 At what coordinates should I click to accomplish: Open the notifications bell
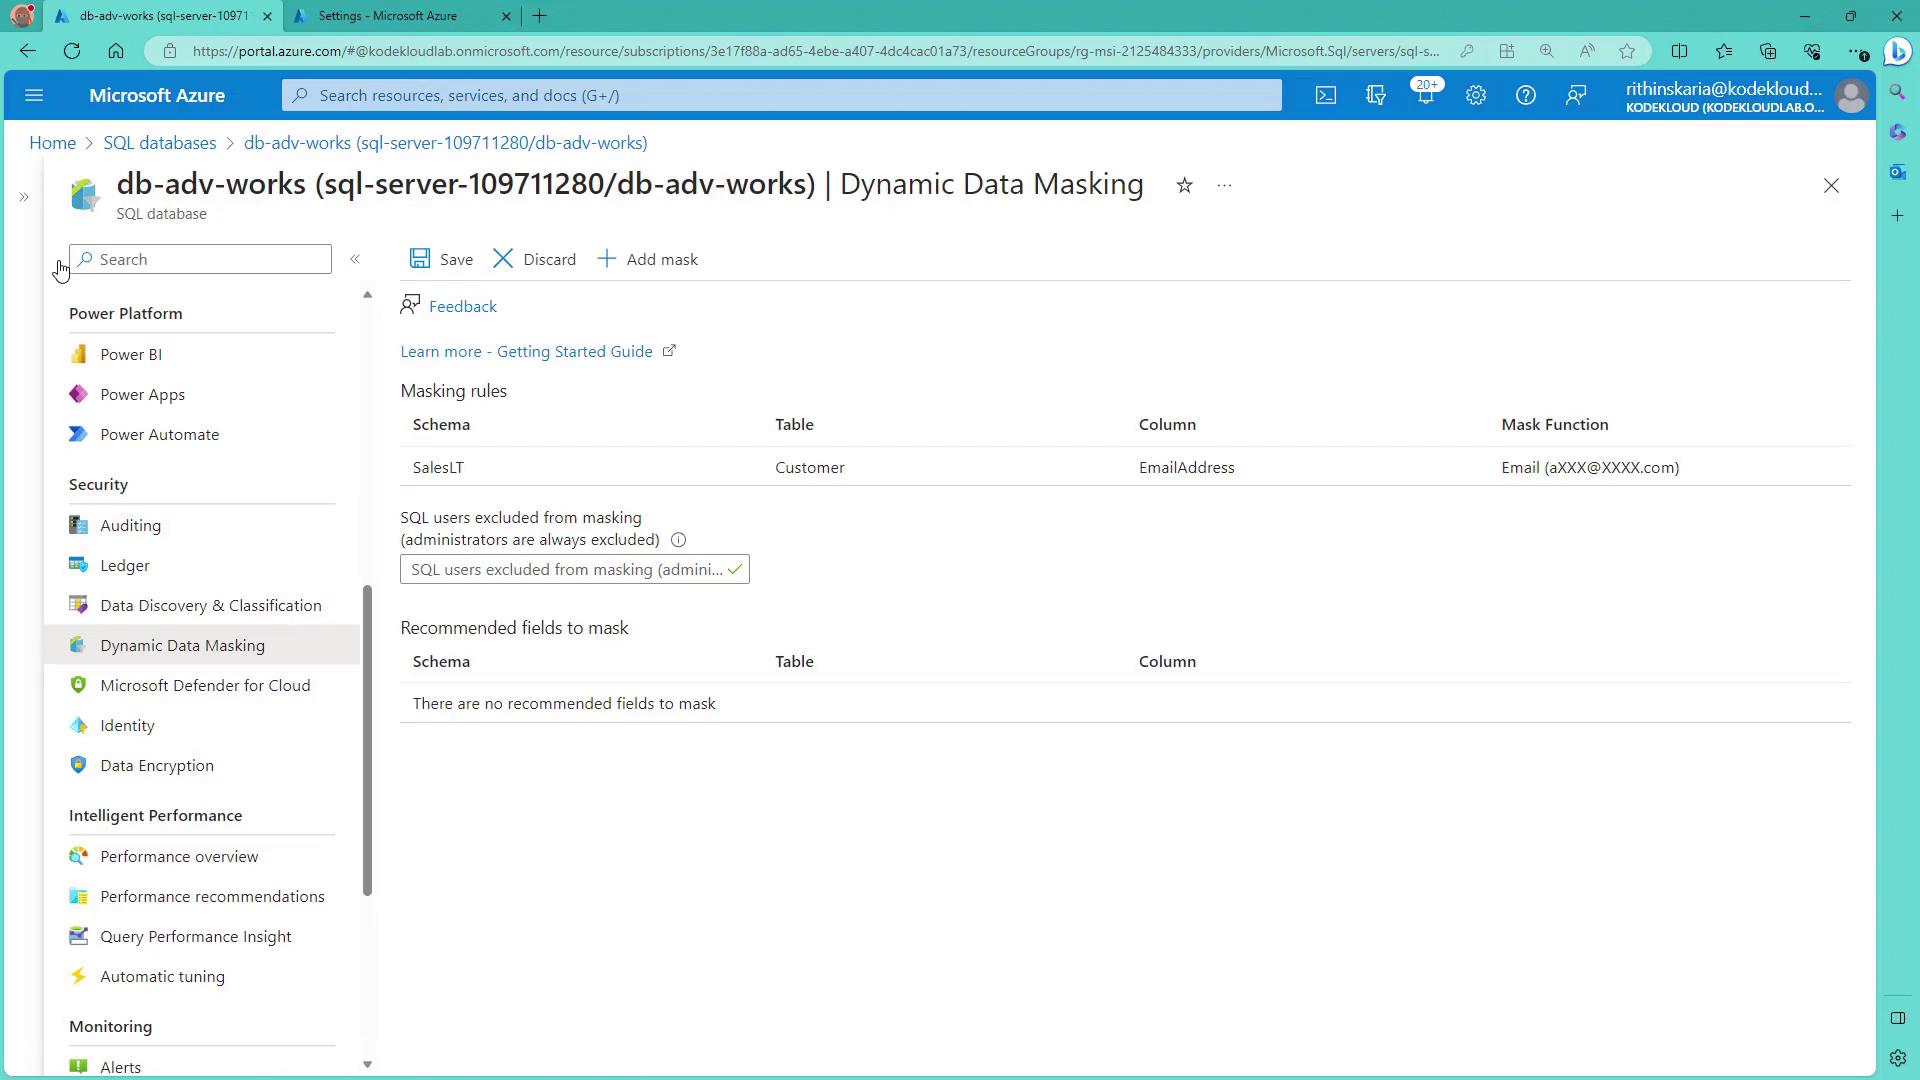tap(1425, 95)
